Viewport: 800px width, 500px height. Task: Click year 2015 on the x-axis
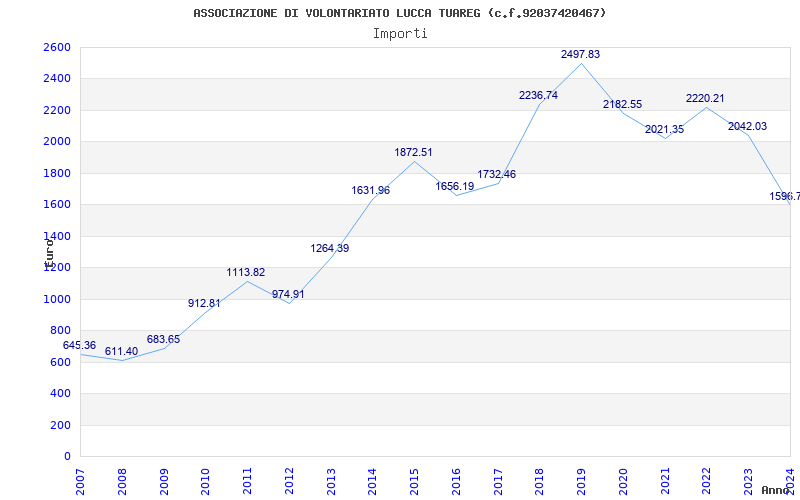pyautogui.click(x=415, y=482)
